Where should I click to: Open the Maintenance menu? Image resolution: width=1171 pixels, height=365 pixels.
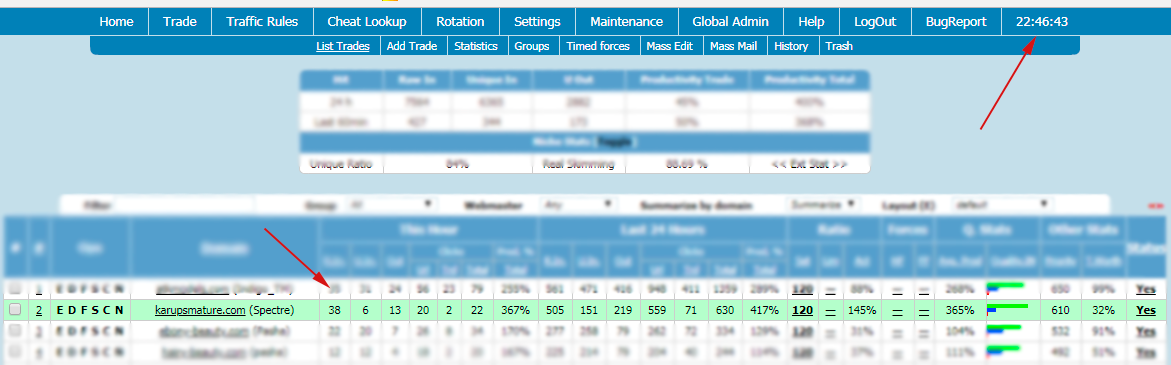pyautogui.click(x=626, y=22)
